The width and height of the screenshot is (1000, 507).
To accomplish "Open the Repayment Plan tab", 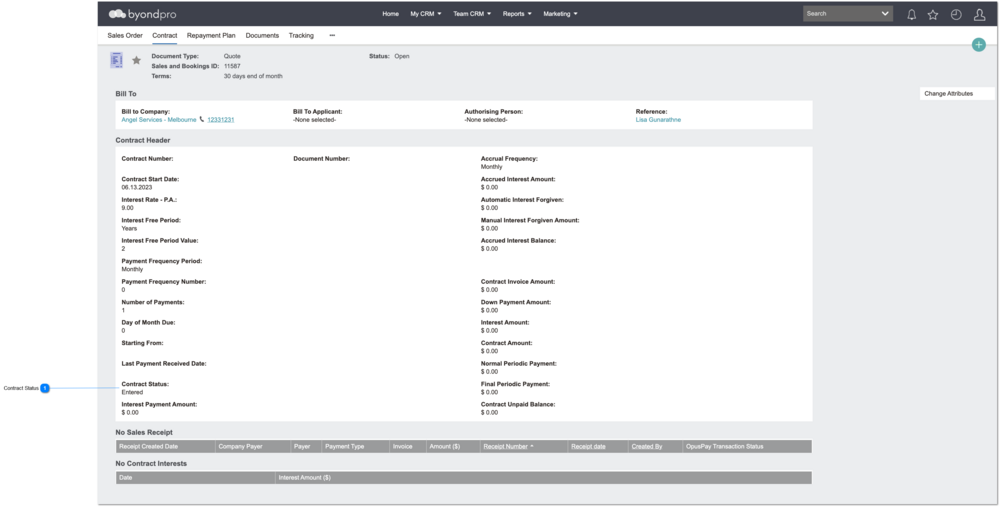I will 211,36.
